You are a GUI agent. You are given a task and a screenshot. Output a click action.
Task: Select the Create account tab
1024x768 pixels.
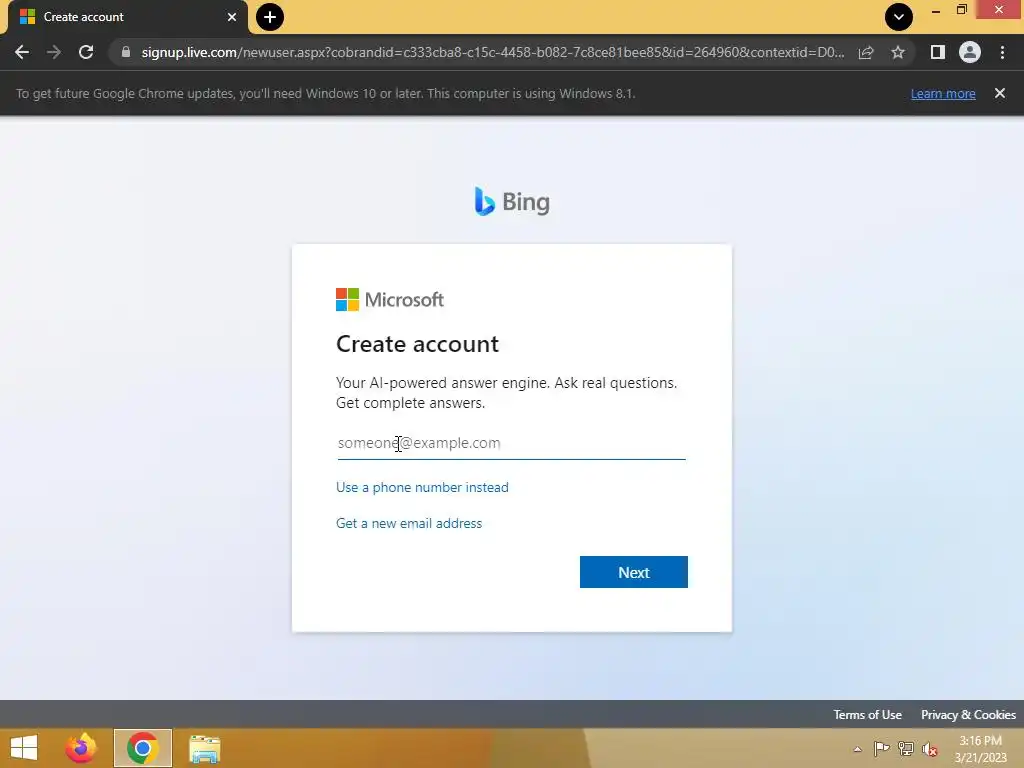tap(127, 17)
